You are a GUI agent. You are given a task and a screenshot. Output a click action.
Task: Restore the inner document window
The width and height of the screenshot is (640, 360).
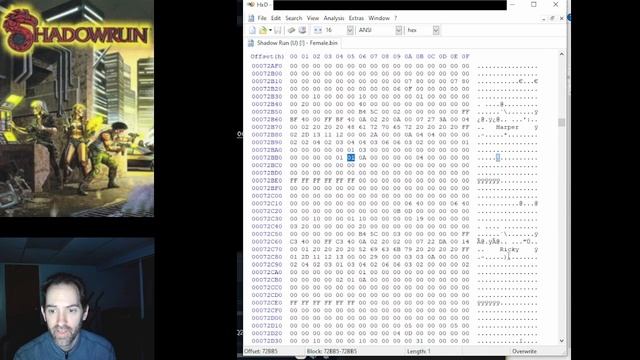click(x=552, y=19)
